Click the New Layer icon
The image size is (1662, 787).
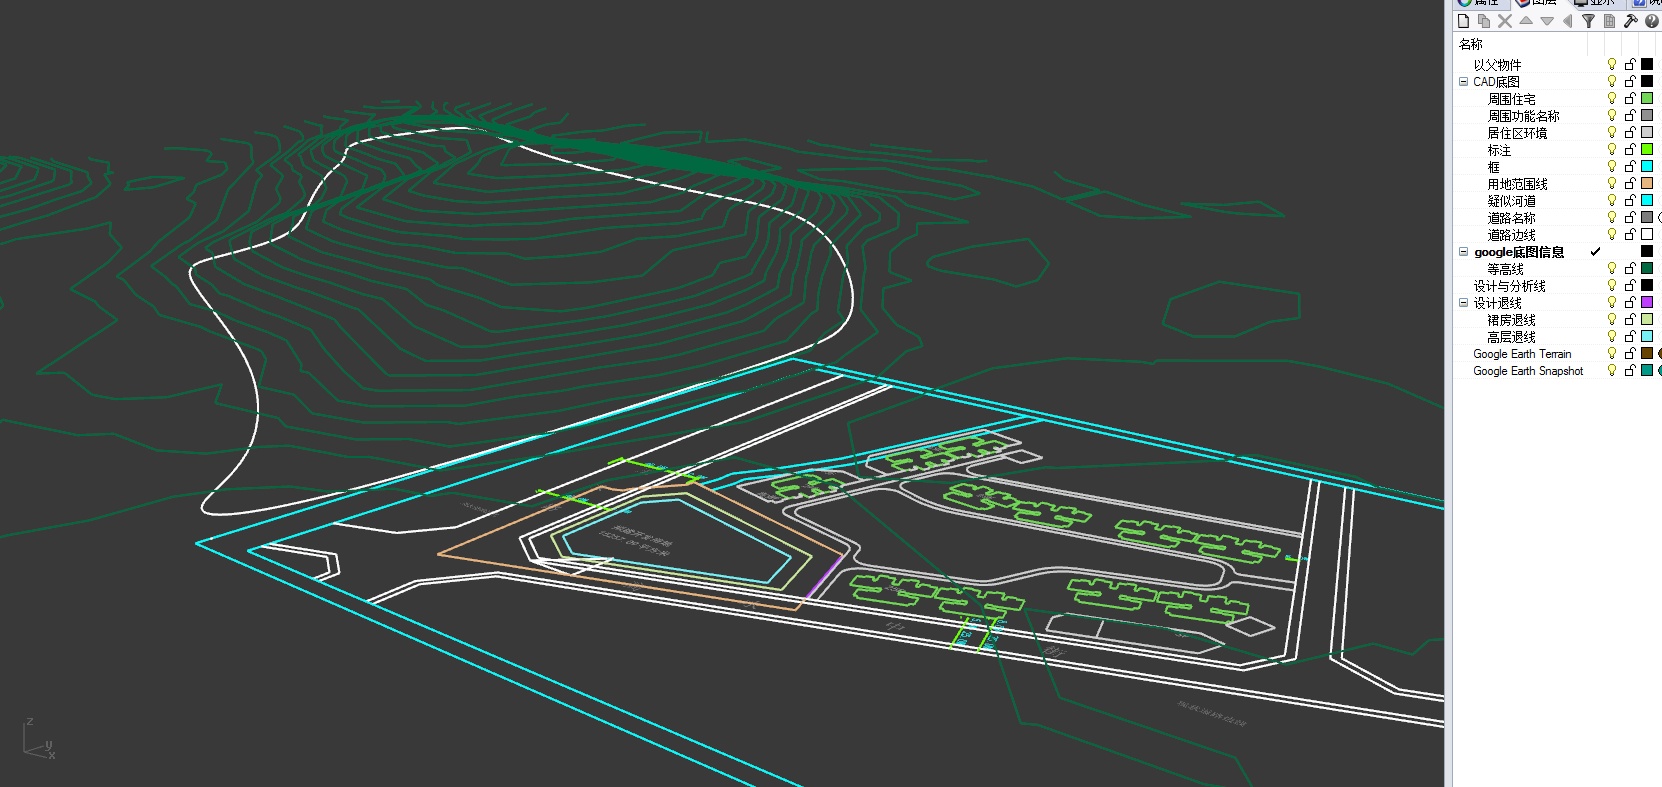tap(1463, 21)
